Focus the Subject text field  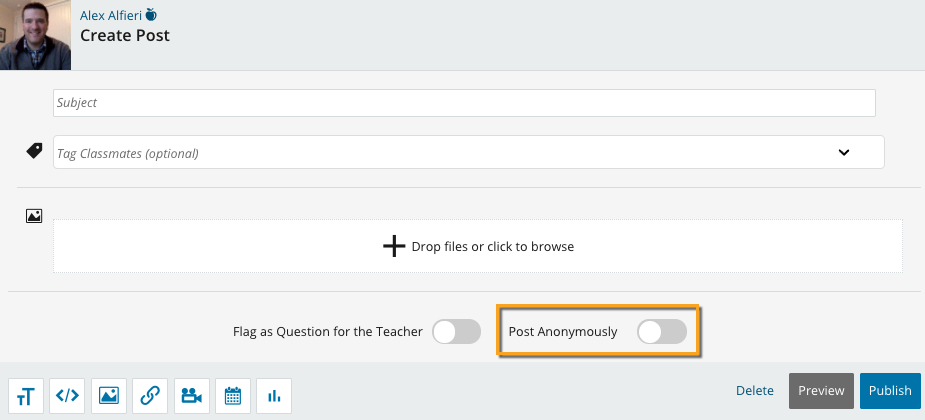464,103
